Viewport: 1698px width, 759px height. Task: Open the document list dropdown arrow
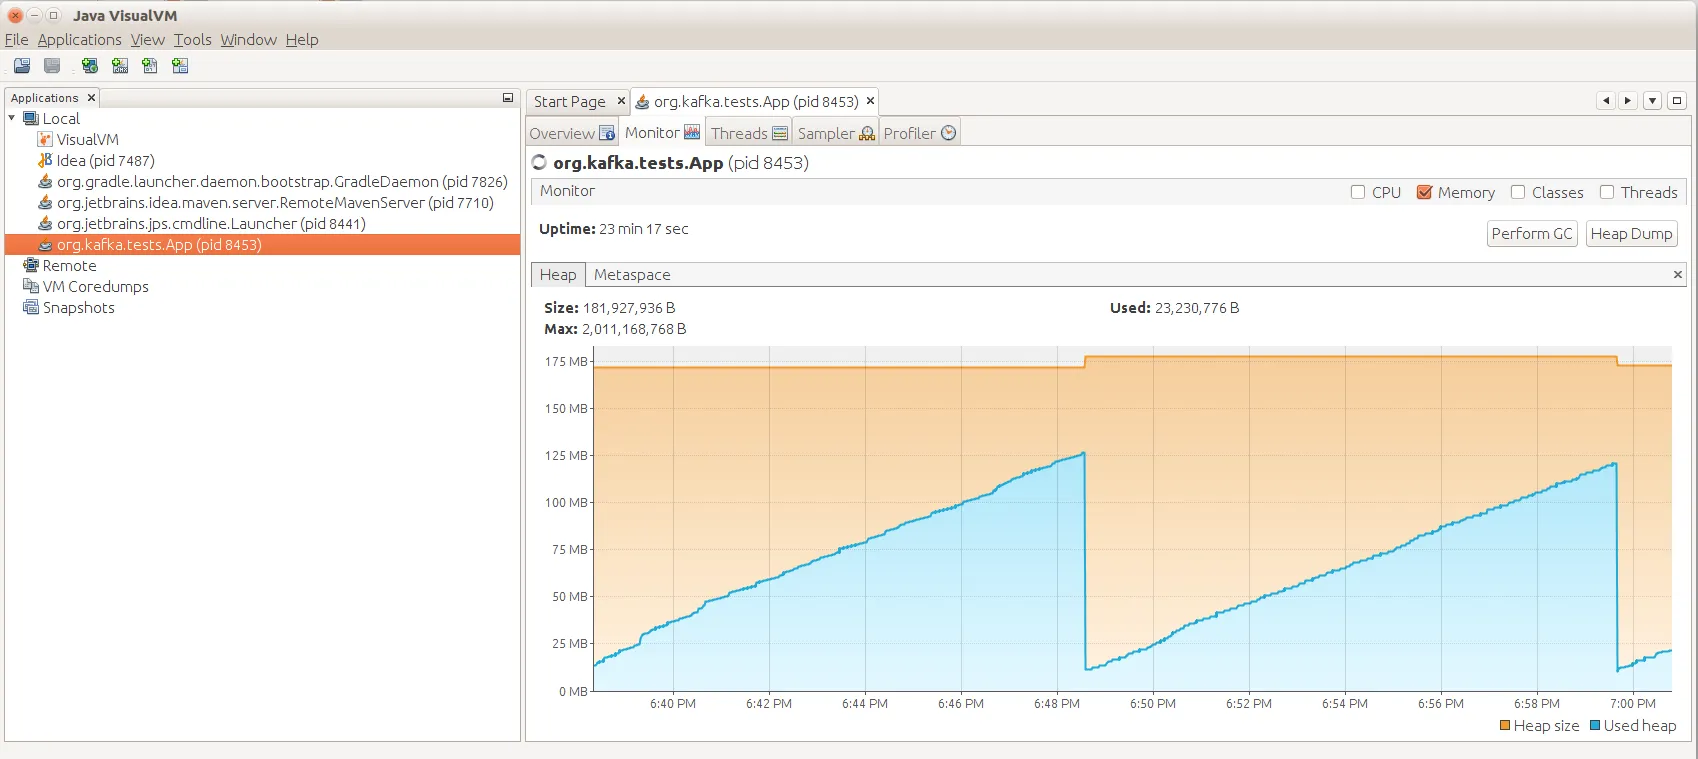(x=1653, y=101)
